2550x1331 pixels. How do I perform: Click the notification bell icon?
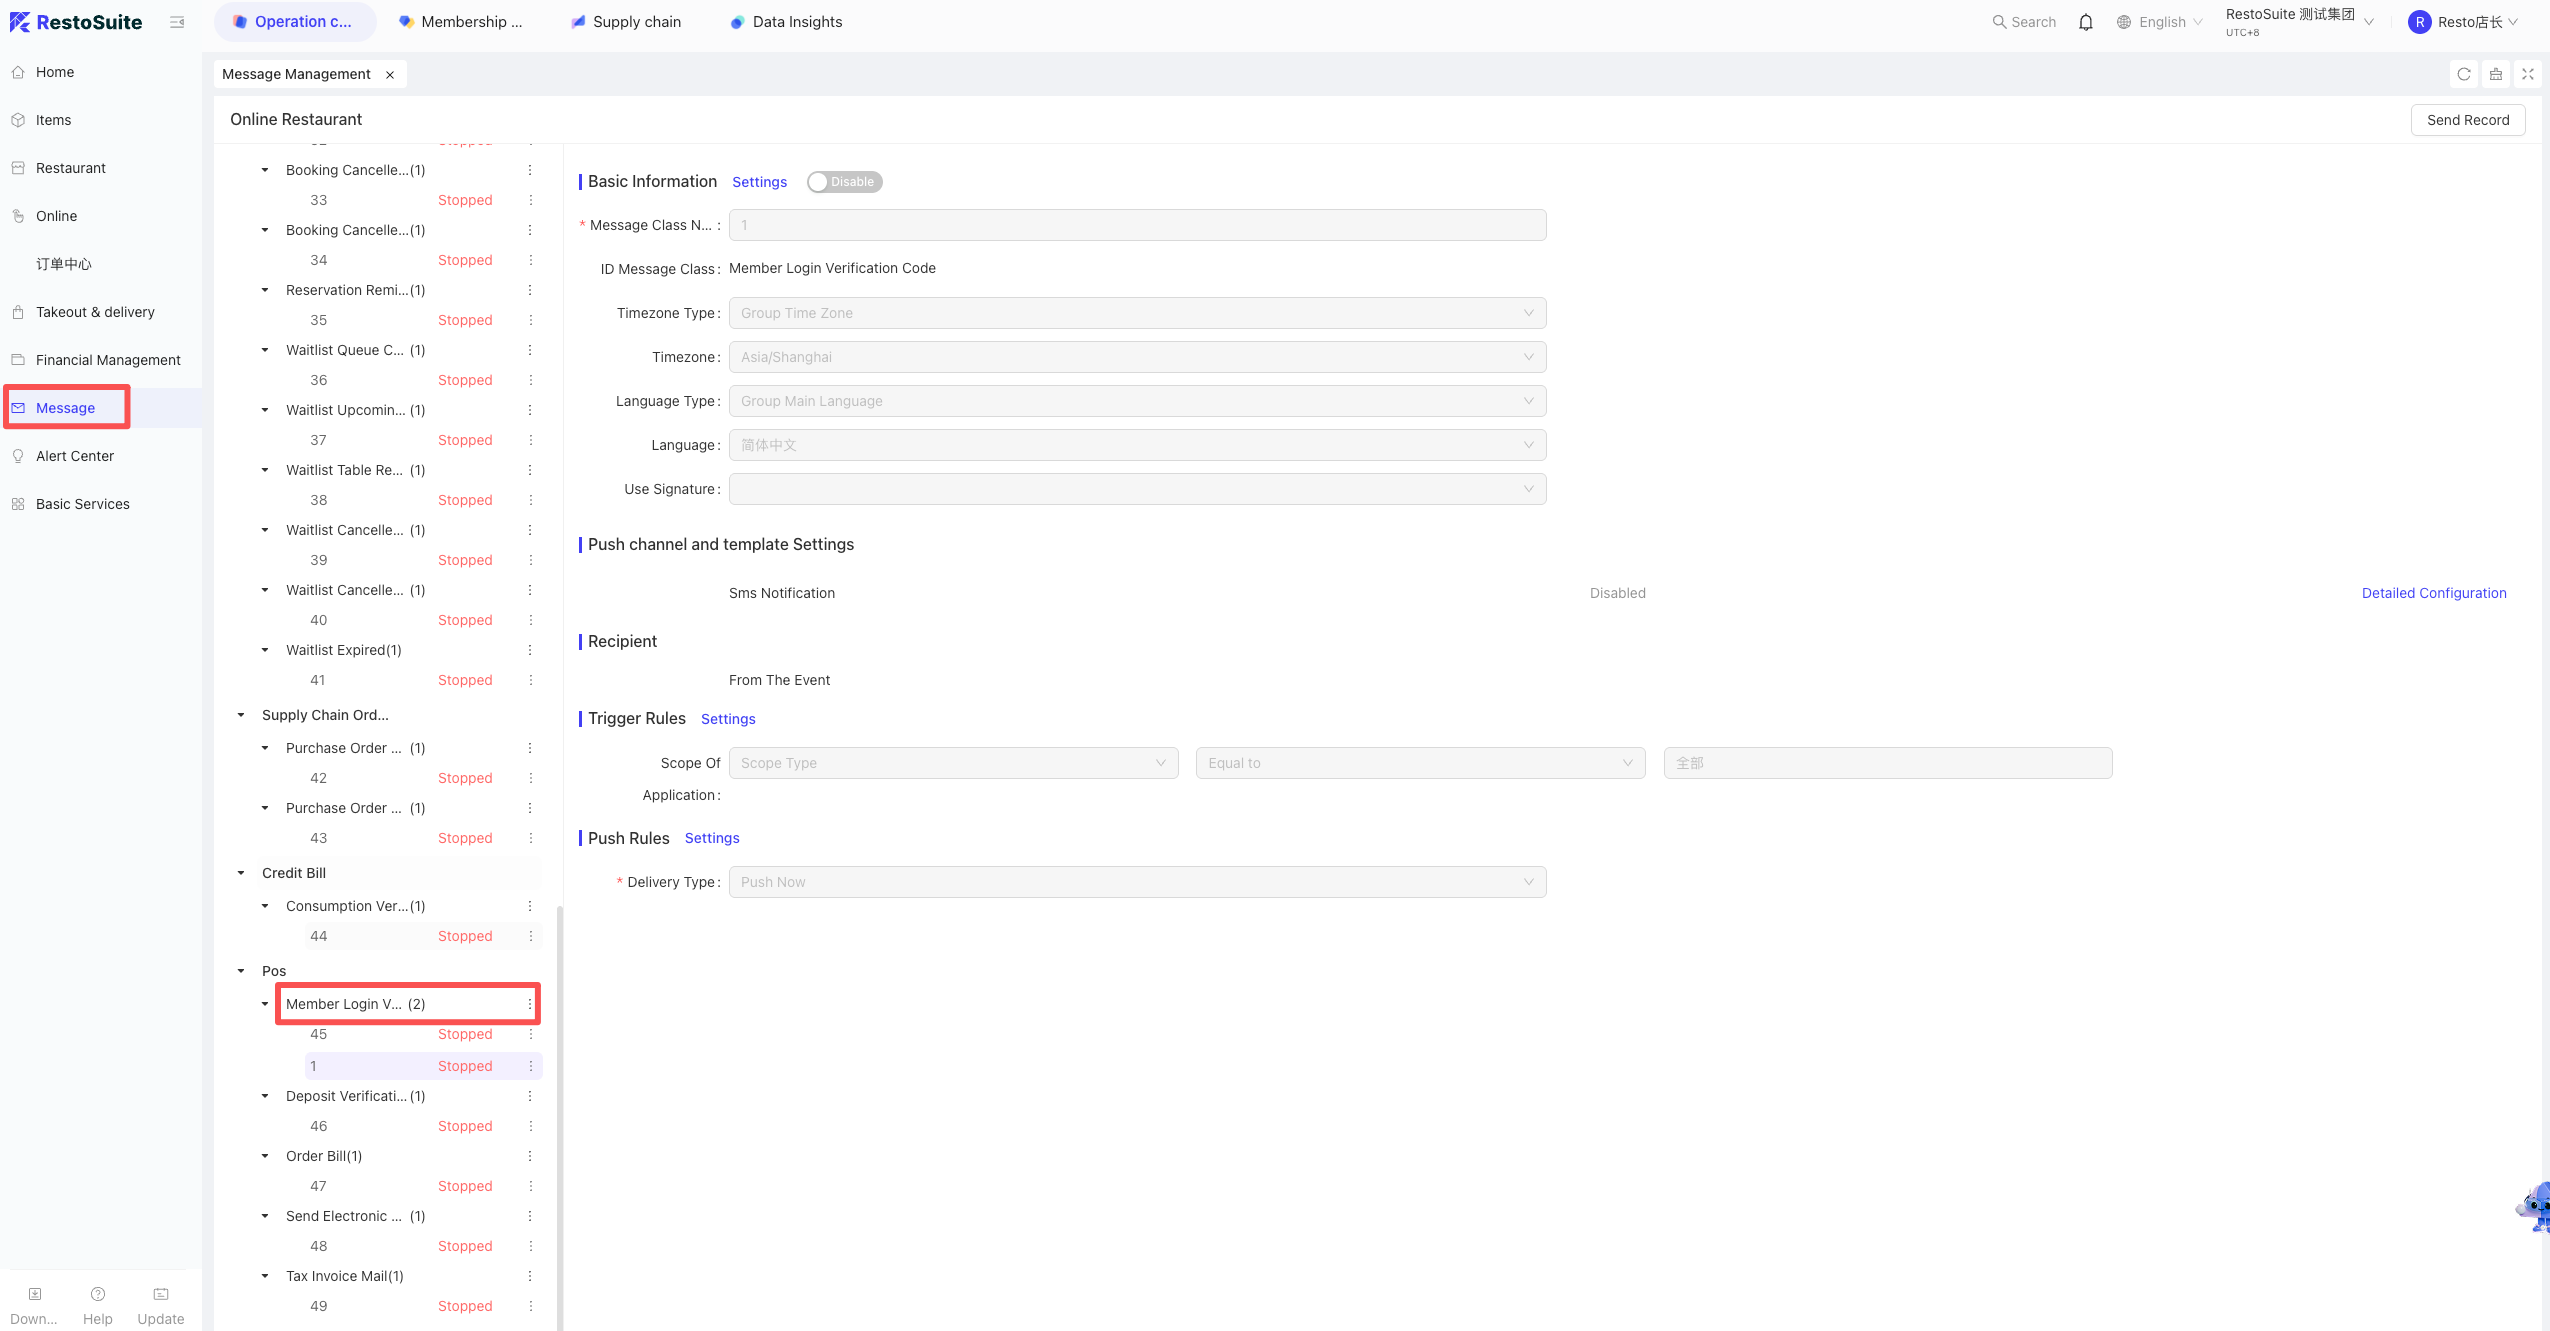coord(2085,22)
